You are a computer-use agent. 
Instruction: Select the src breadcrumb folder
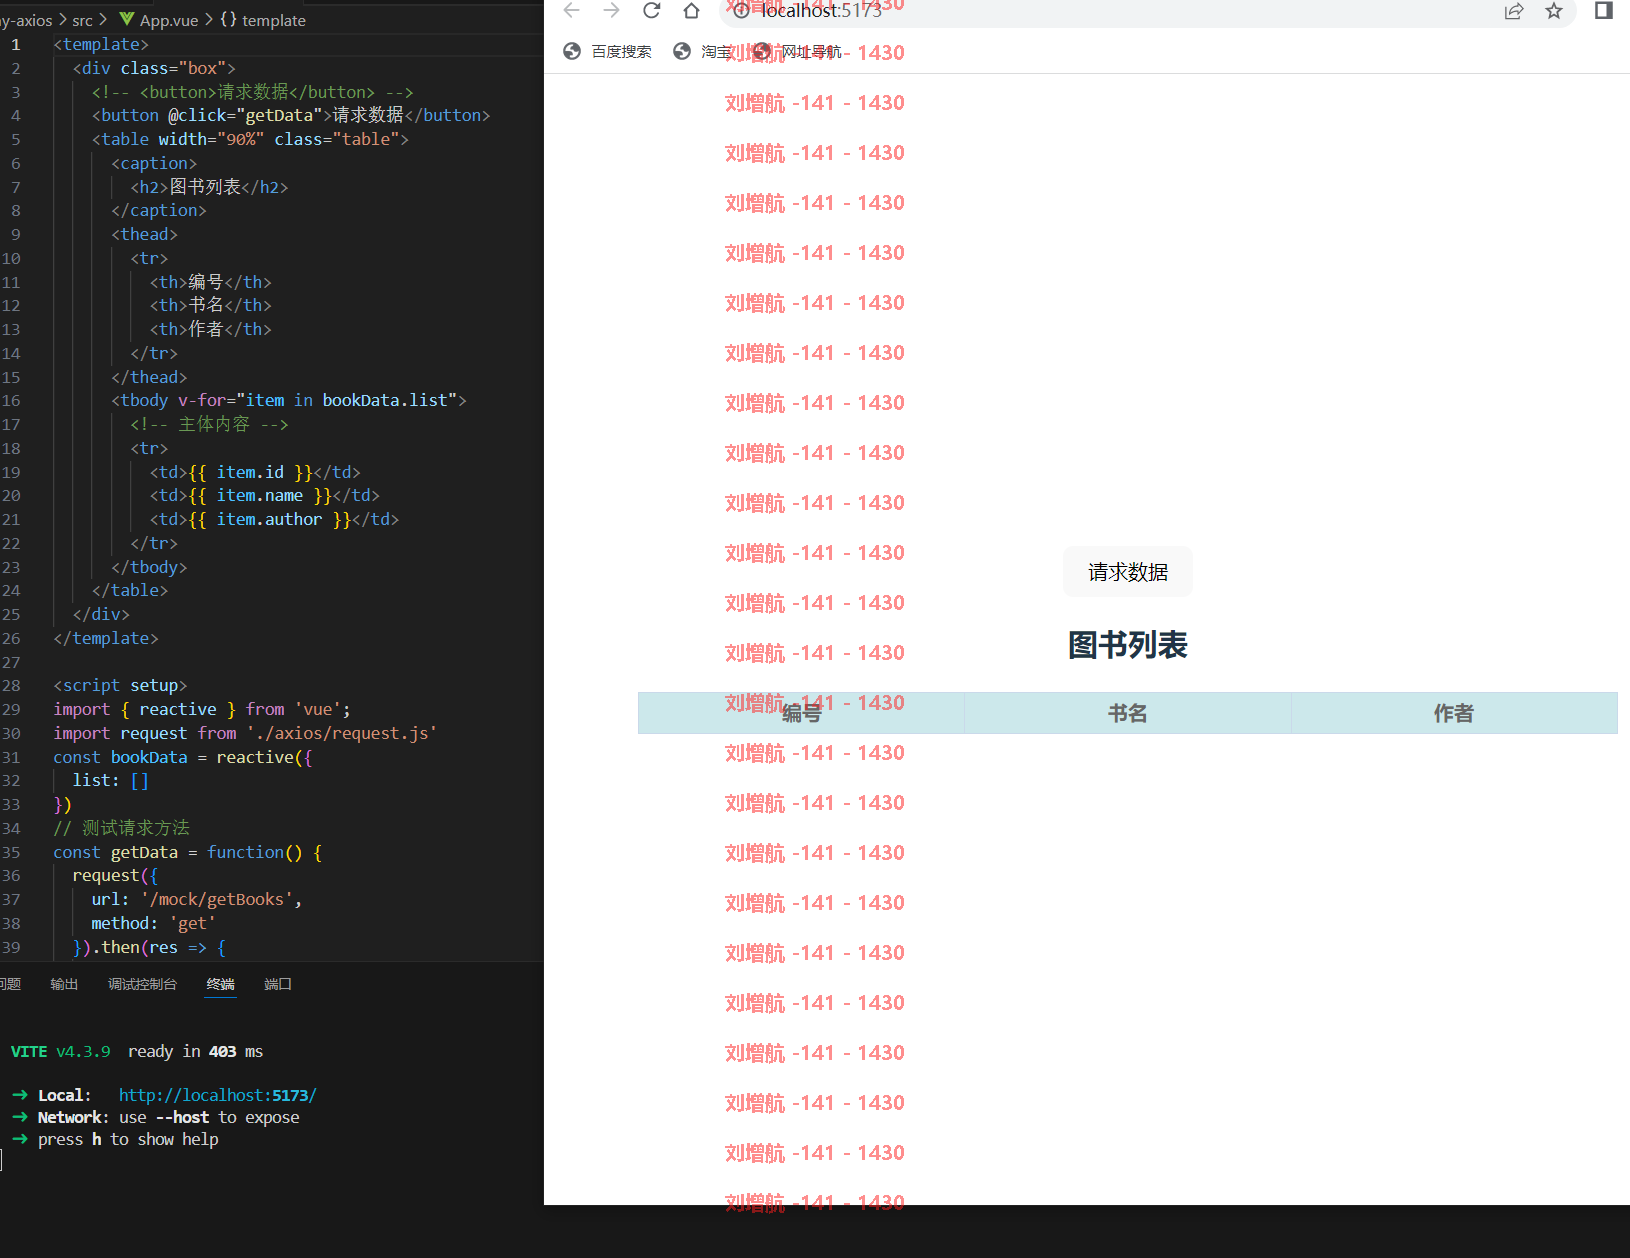coord(83,20)
